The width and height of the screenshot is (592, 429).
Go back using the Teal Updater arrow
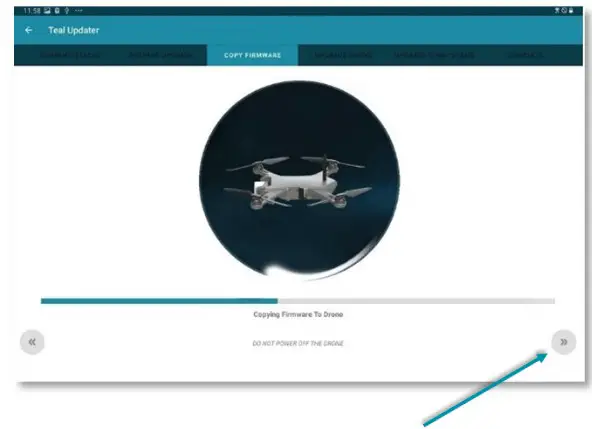click(x=29, y=30)
